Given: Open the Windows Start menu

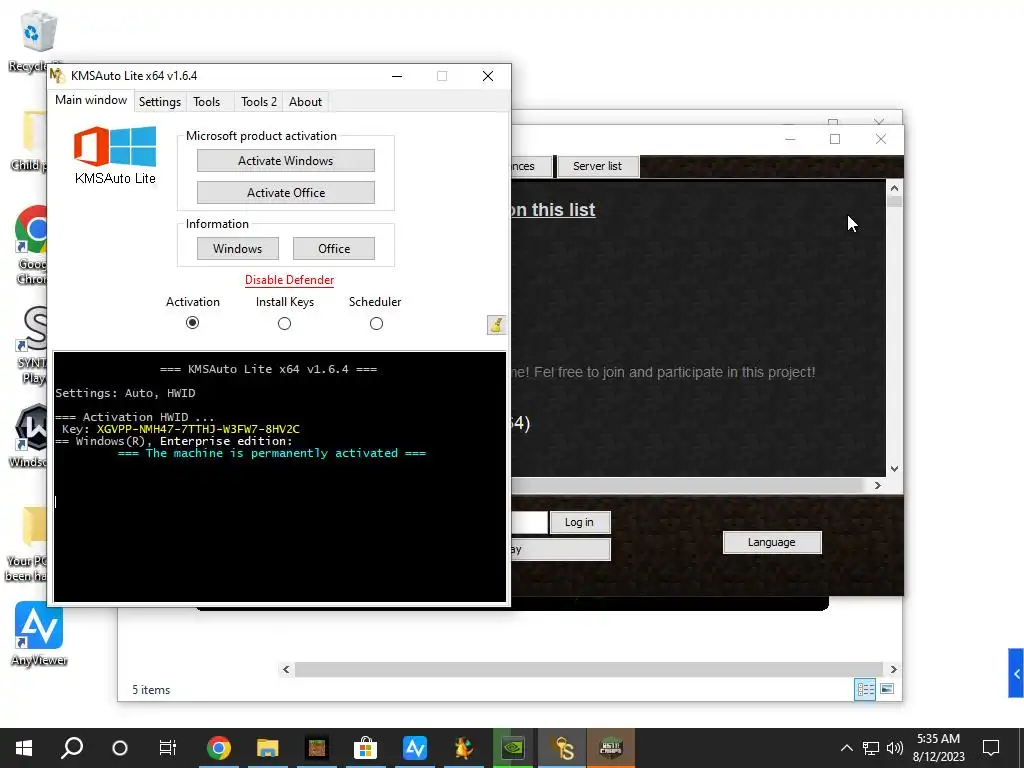Looking at the screenshot, I should pos(24,748).
